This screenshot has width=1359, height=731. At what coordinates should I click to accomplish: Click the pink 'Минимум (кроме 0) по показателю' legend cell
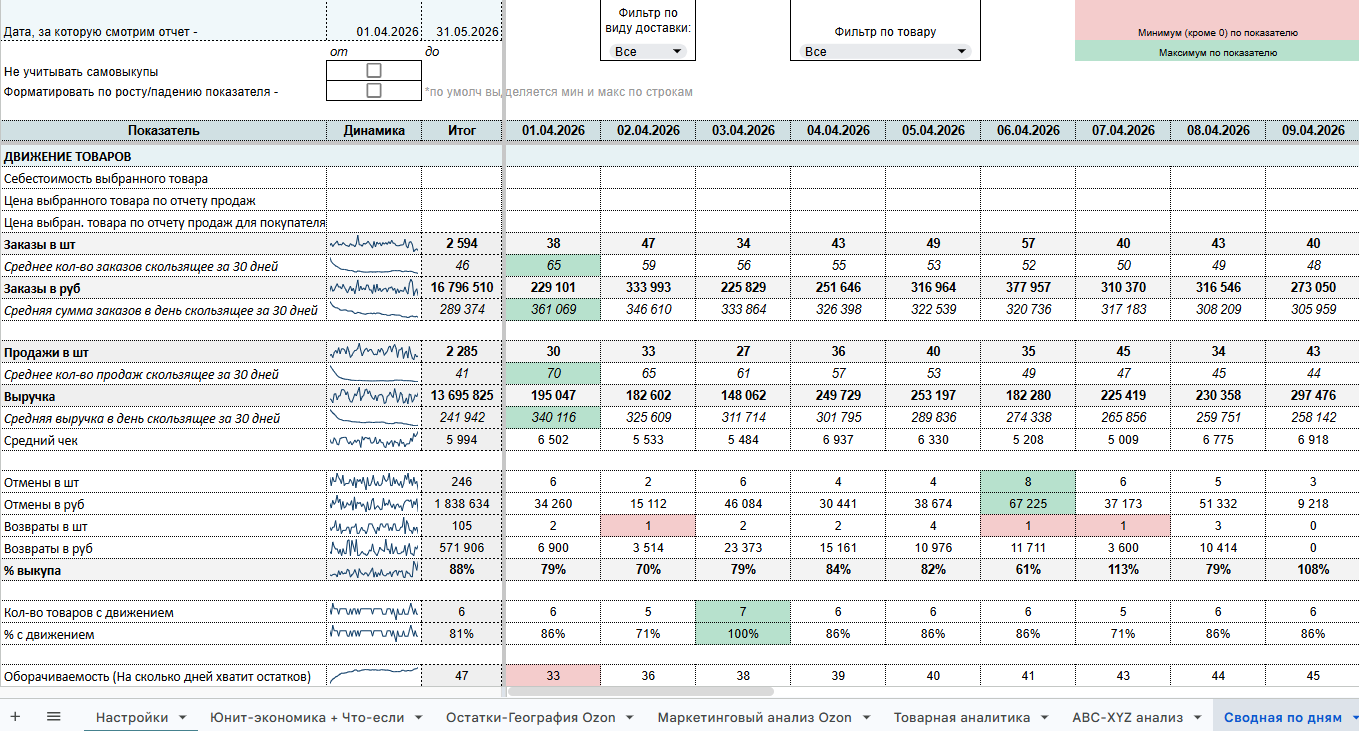1217,20
